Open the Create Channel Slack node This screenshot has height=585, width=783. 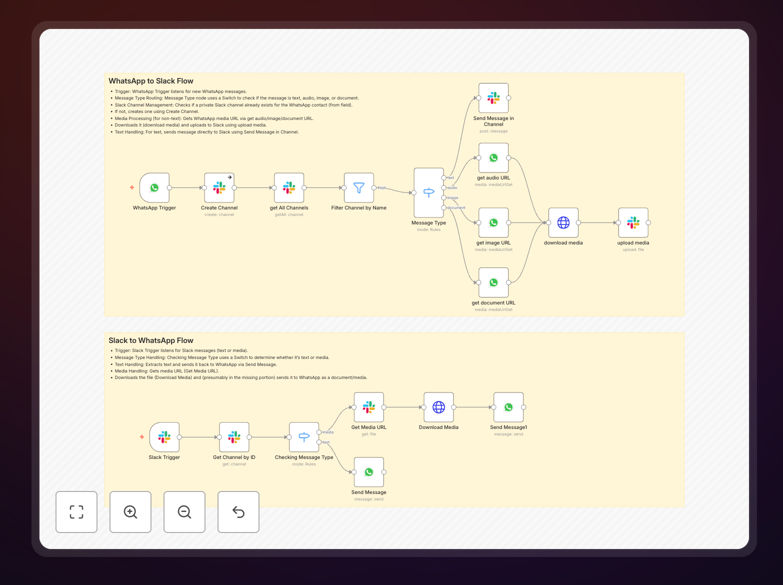pyautogui.click(x=219, y=188)
